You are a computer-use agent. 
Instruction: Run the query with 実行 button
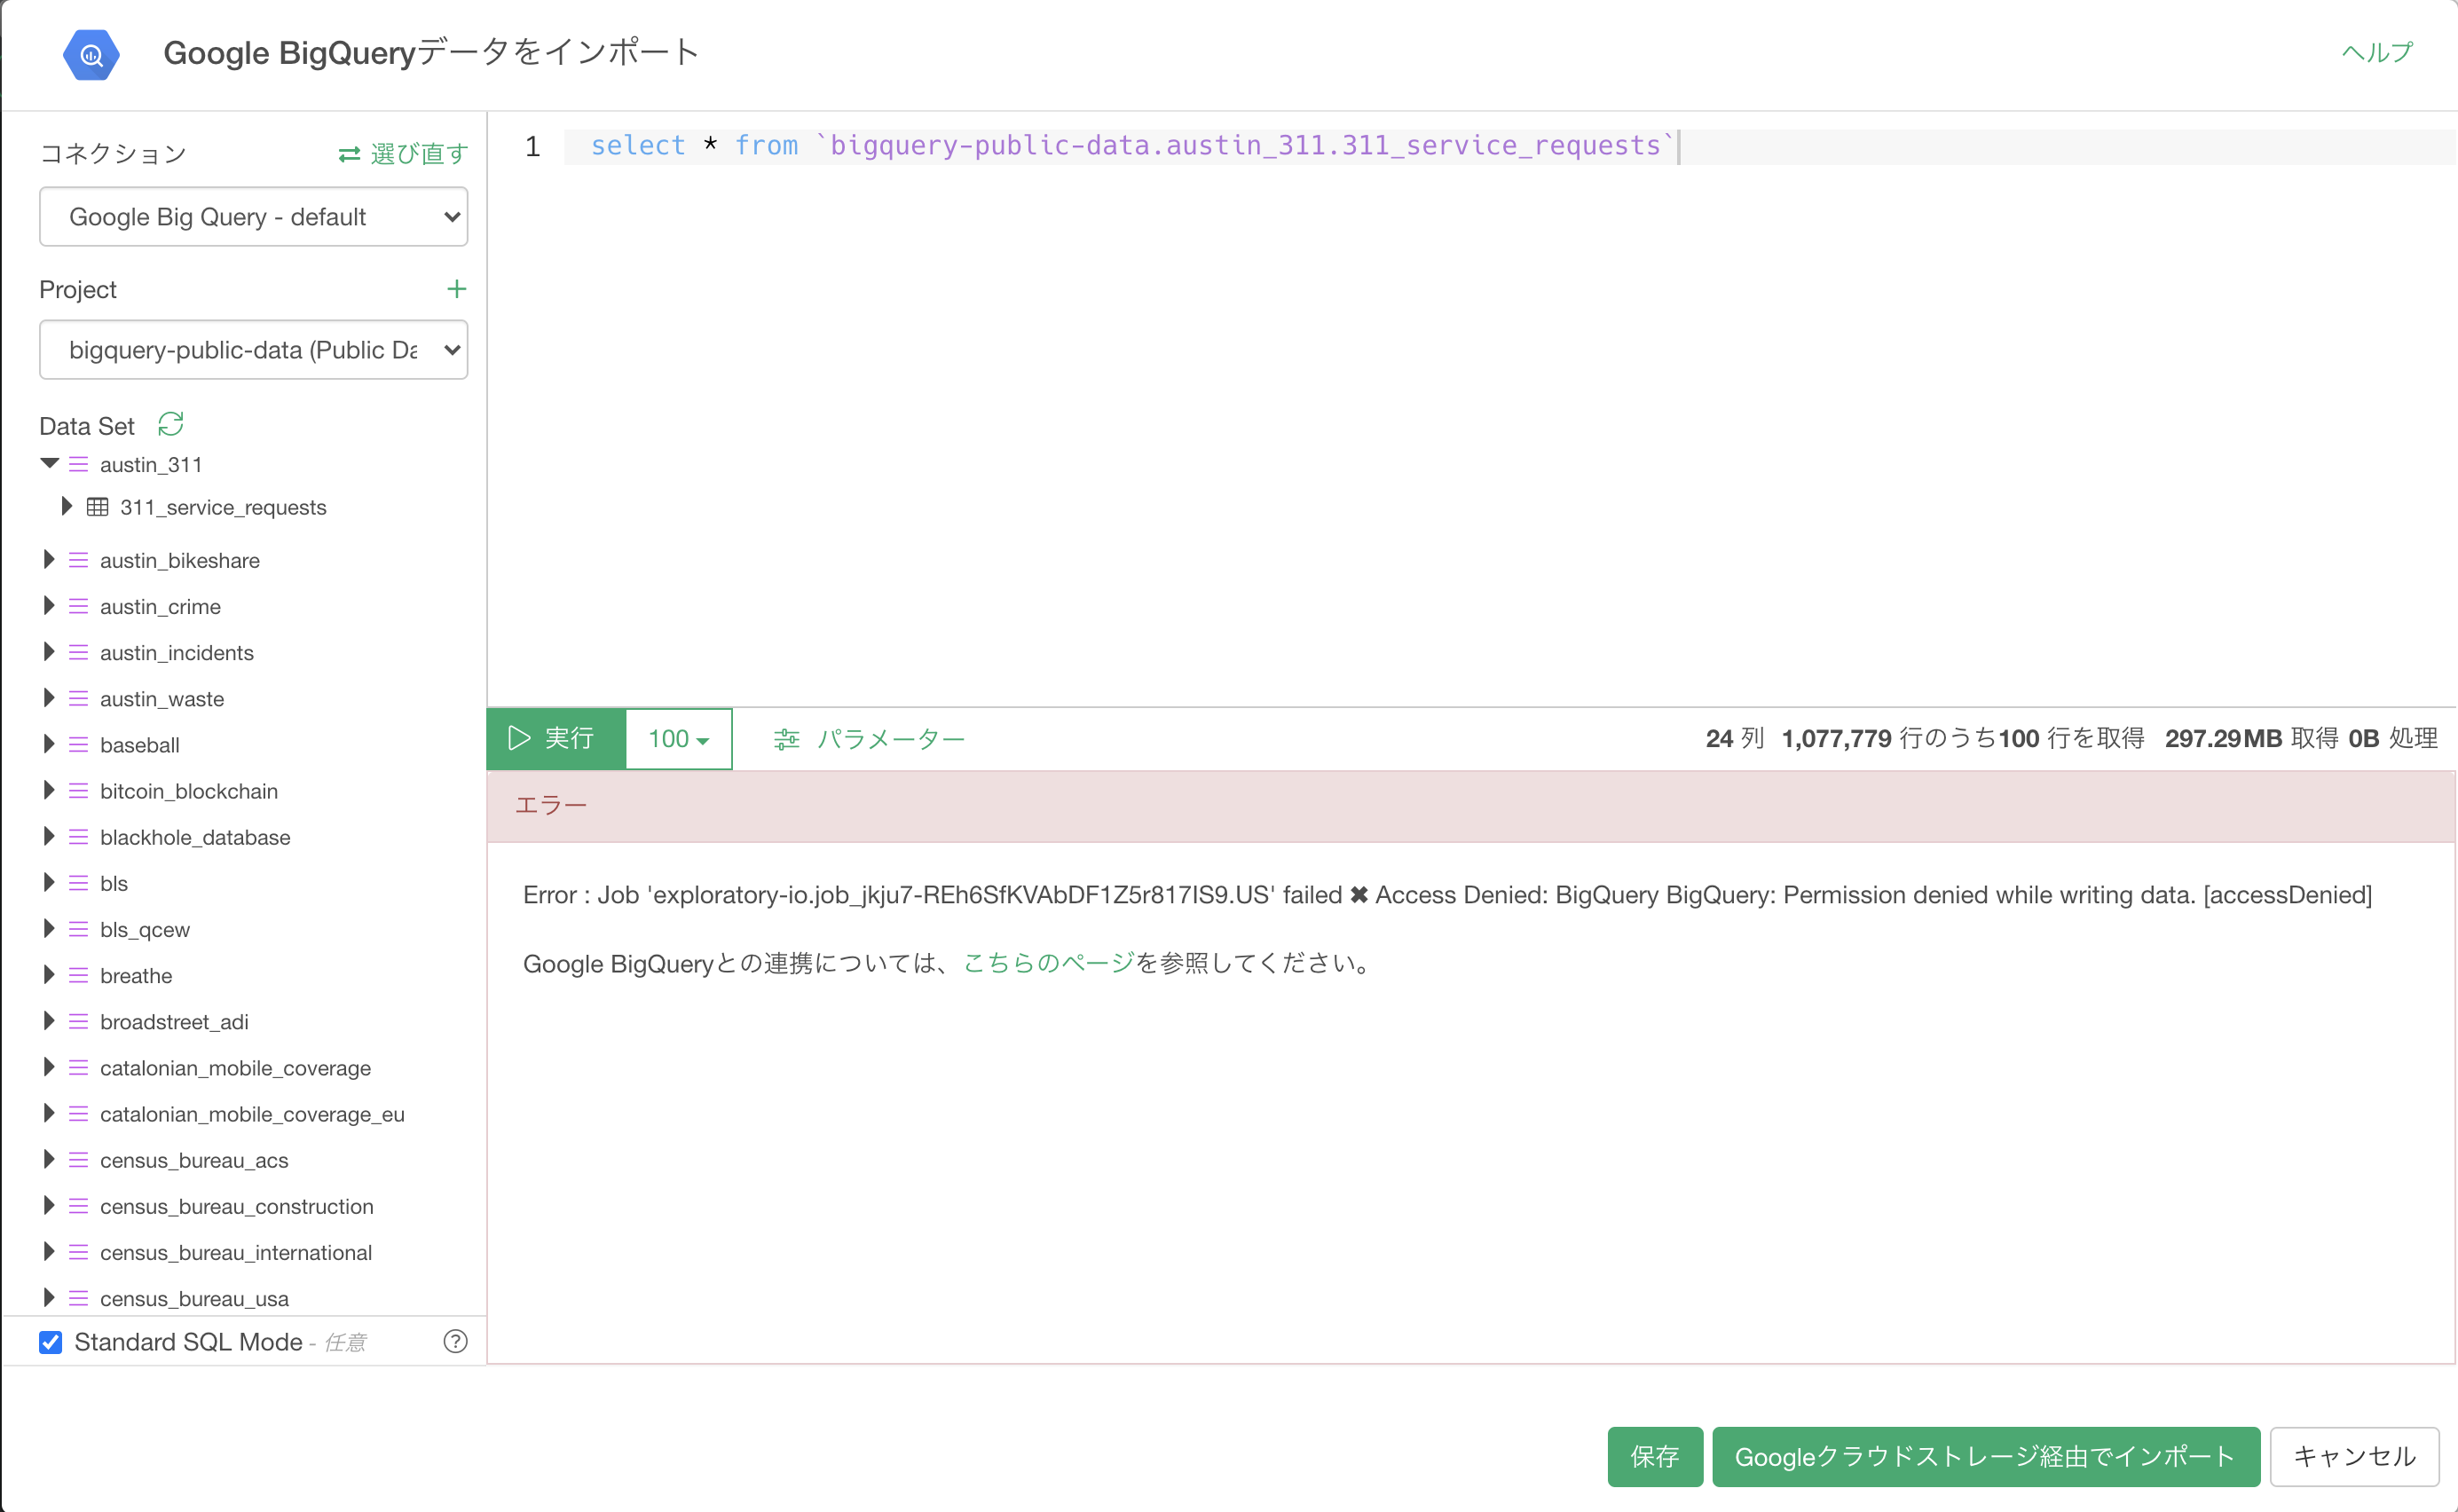click(x=556, y=739)
